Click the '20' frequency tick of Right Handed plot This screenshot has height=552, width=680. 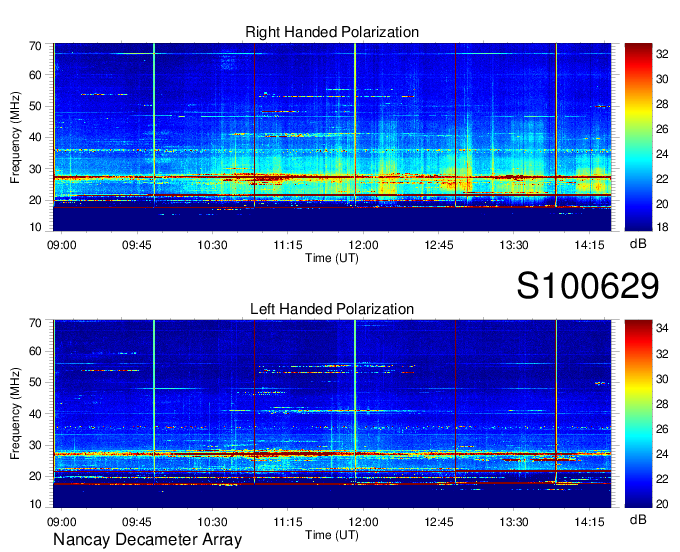[x=36, y=200]
